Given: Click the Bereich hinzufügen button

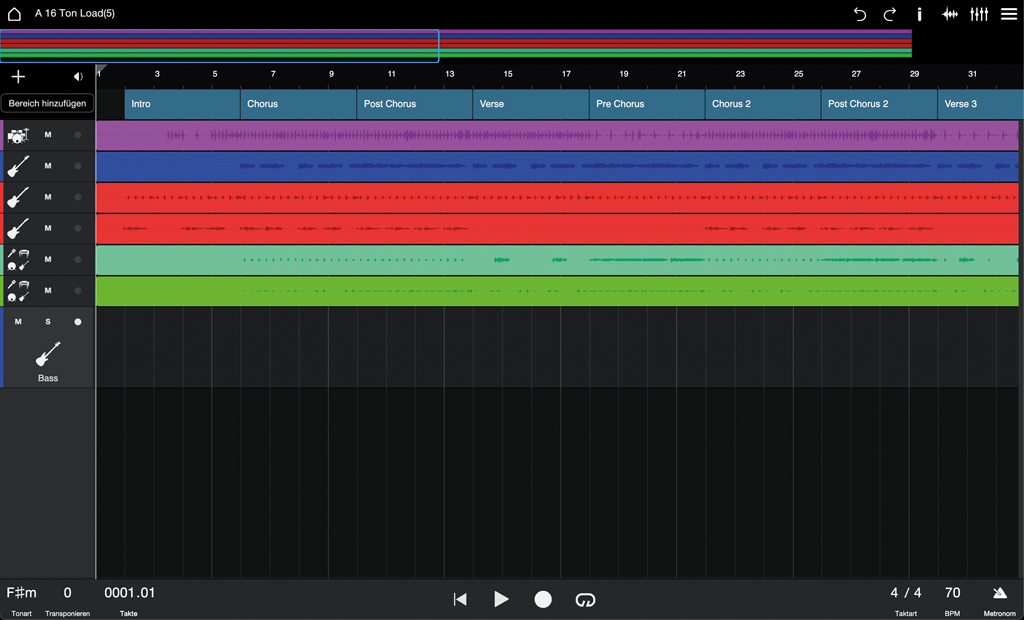Looking at the screenshot, I should coord(47,103).
